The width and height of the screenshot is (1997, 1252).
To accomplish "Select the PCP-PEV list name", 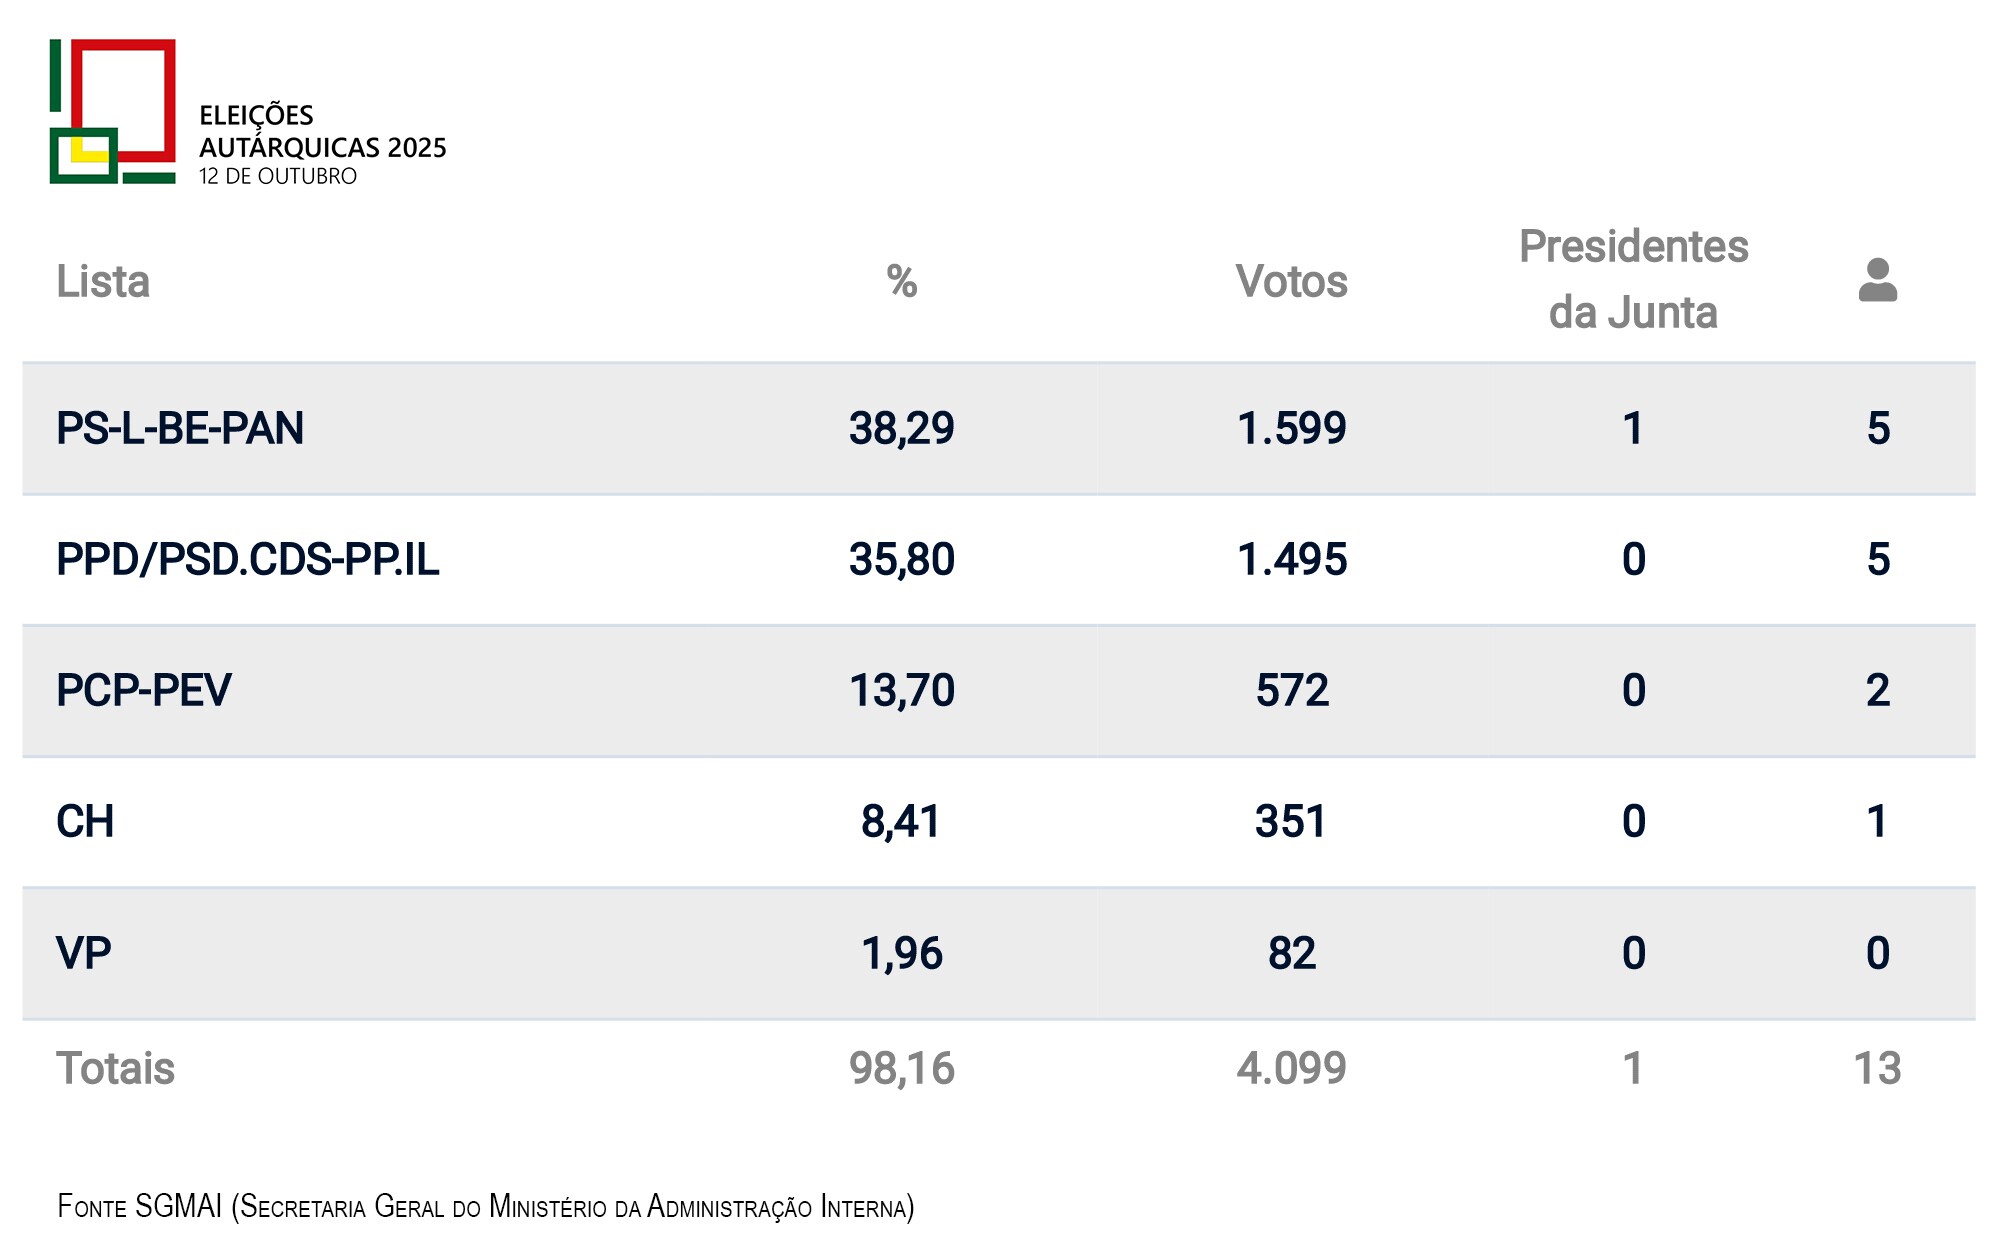I will (143, 691).
